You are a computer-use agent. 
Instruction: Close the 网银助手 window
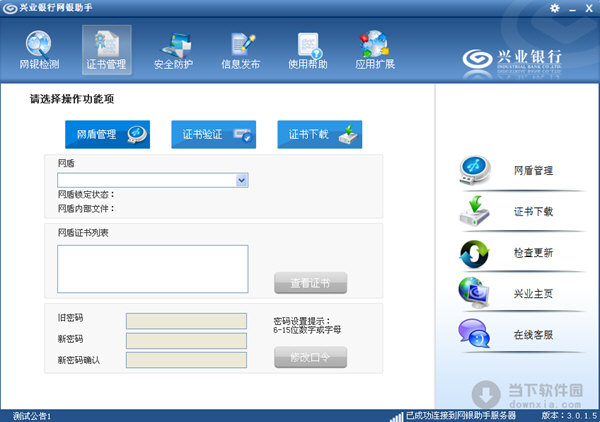(x=589, y=8)
